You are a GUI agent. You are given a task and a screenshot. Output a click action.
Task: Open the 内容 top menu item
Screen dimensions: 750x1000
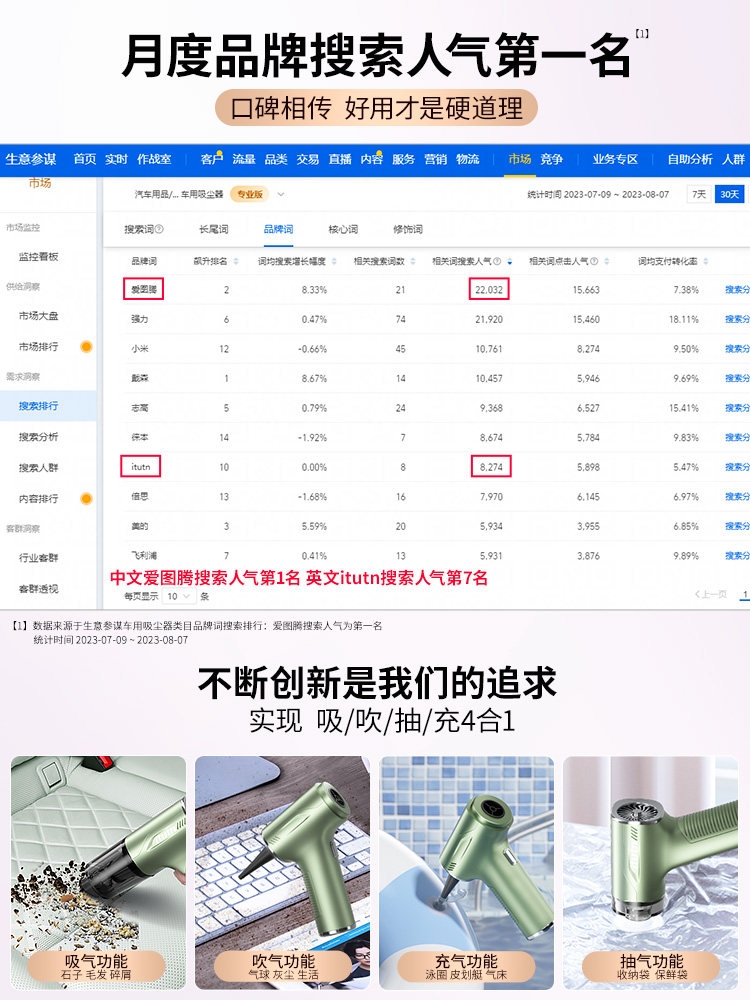point(372,159)
